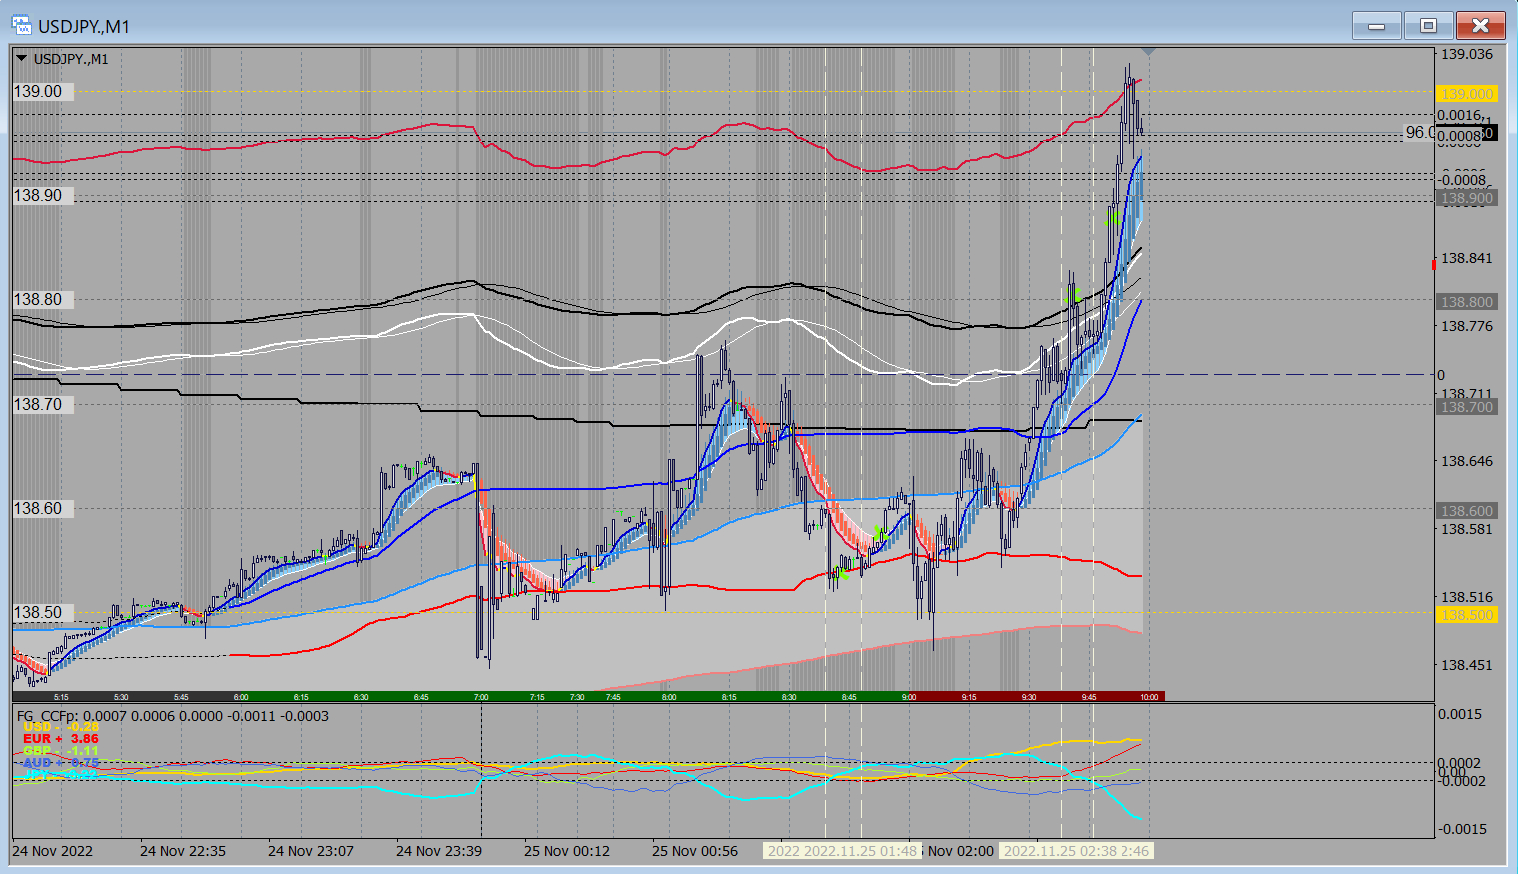This screenshot has height=874, width=1518.
Task: Select the EUR + 3.86 currency strength label
Action: pos(60,739)
